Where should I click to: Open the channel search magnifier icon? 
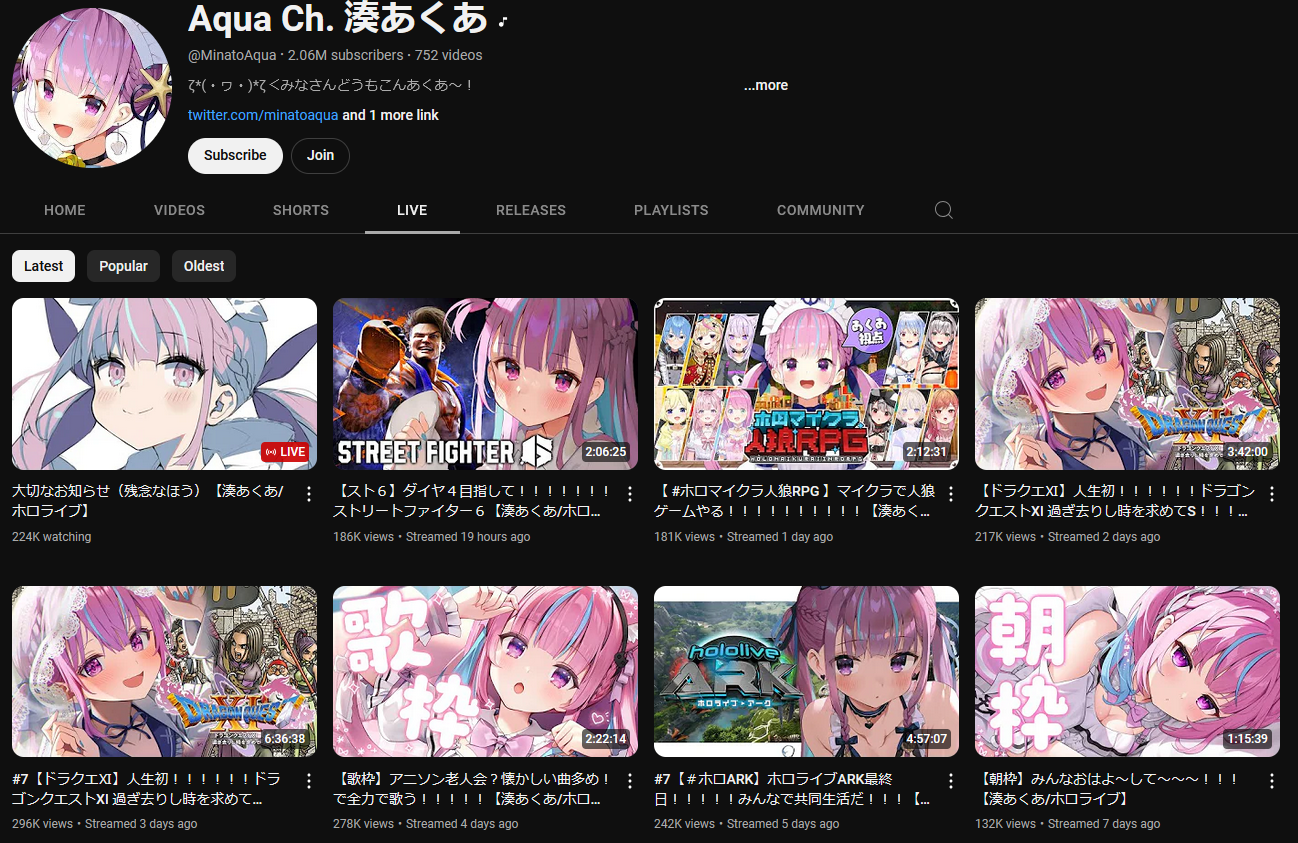[x=943, y=210]
